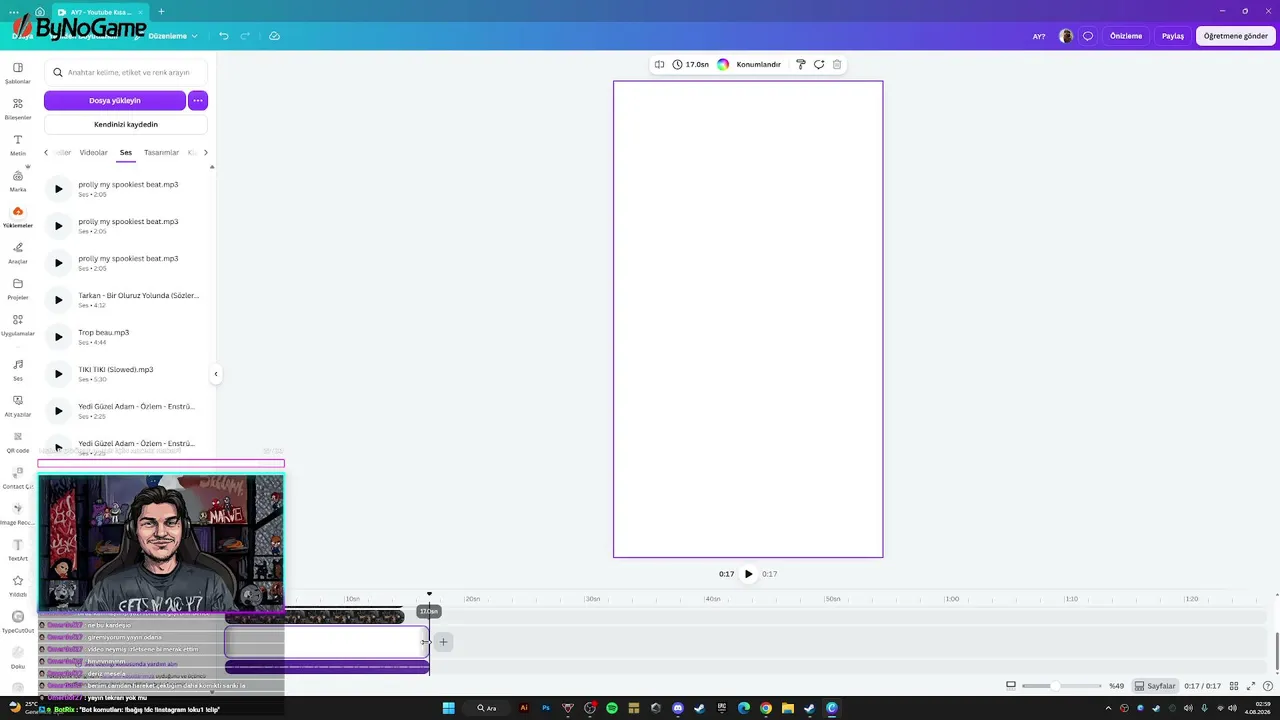Open the Araçlar tools panel
This screenshot has height=720, width=1280.
(x=18, y=252)
